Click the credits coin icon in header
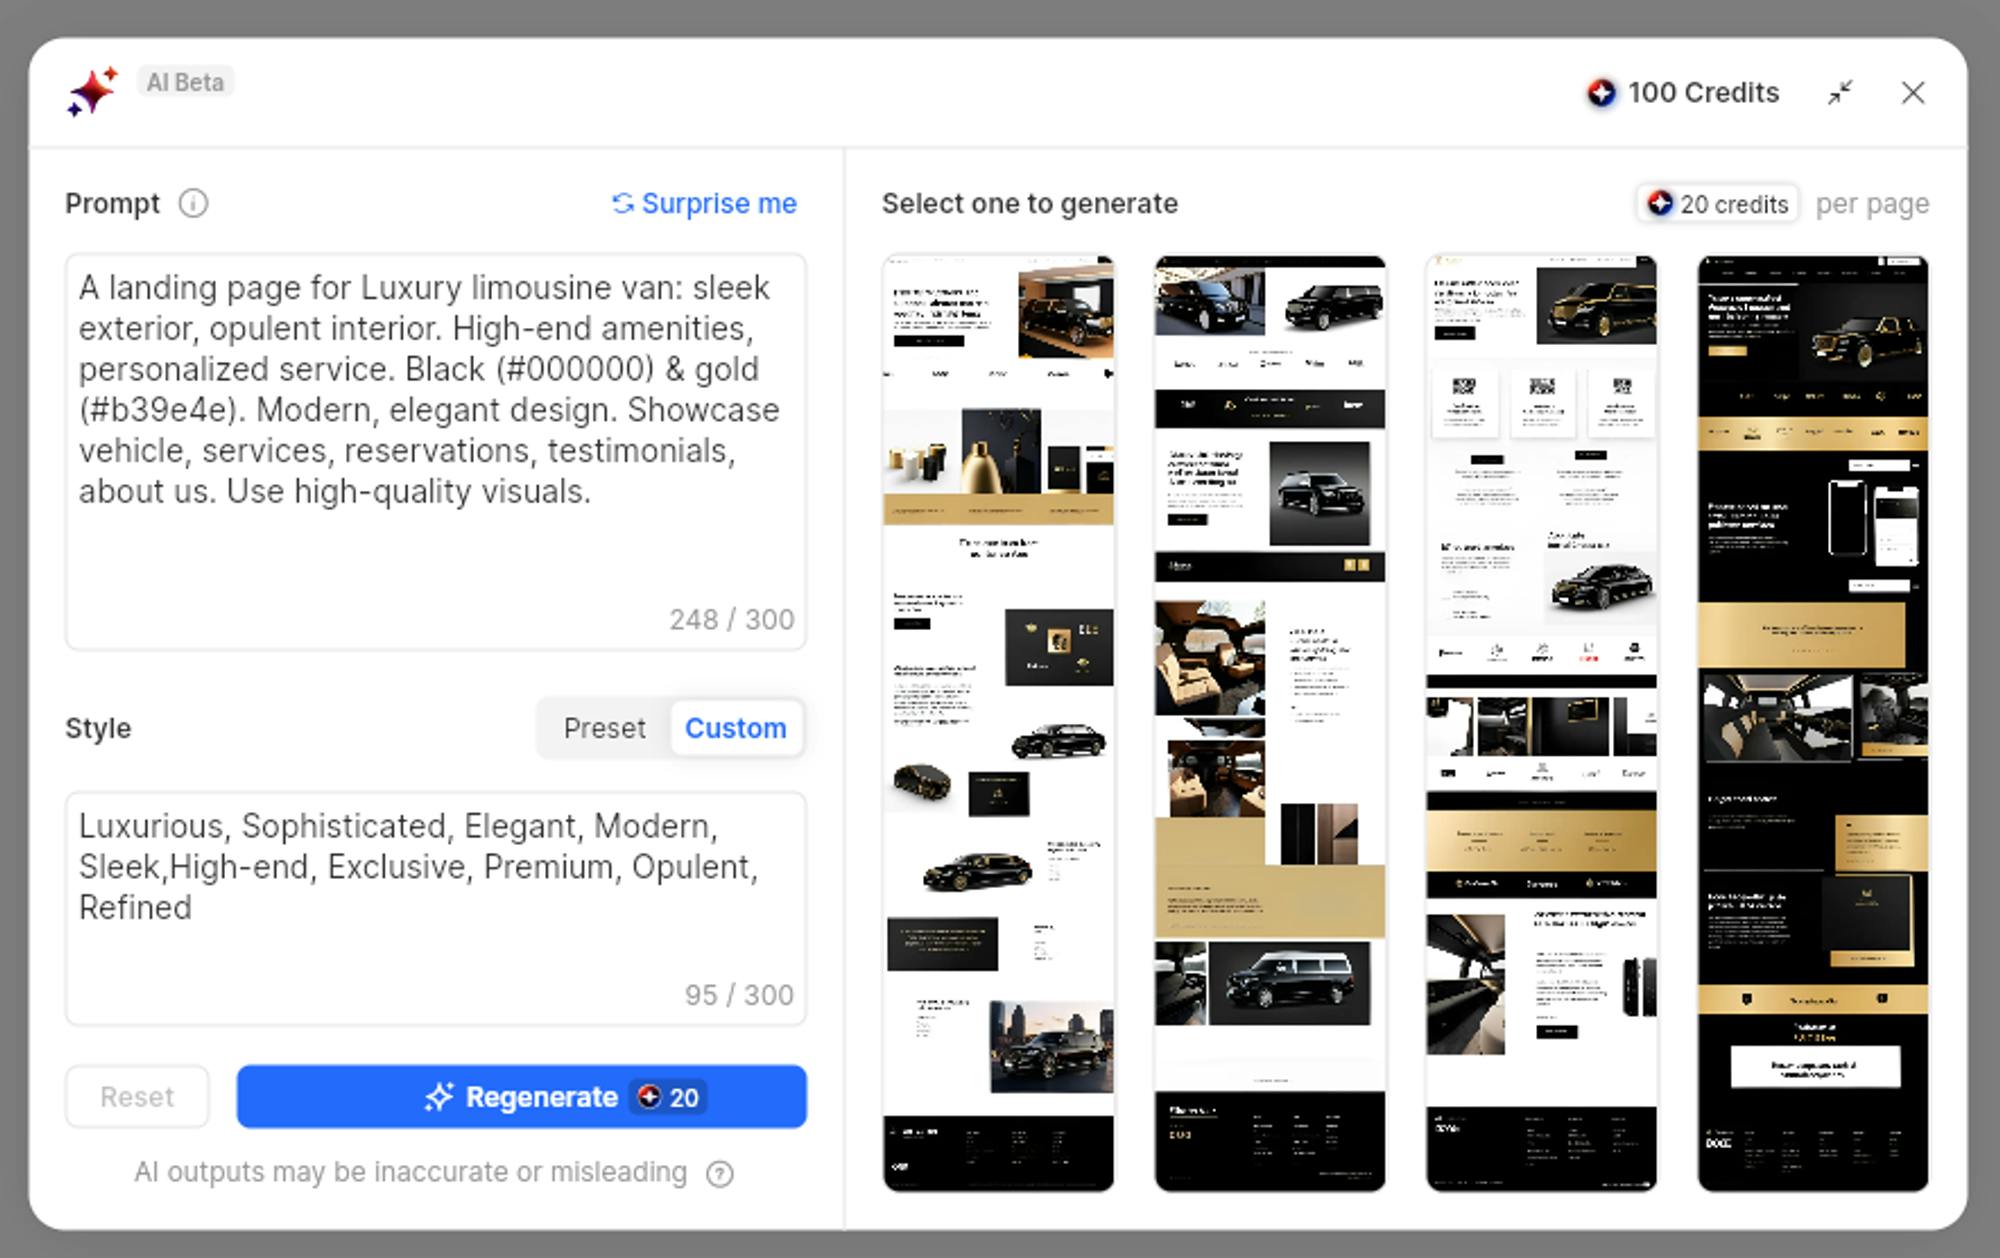2000x1258 pixels. click(1601, 93)
